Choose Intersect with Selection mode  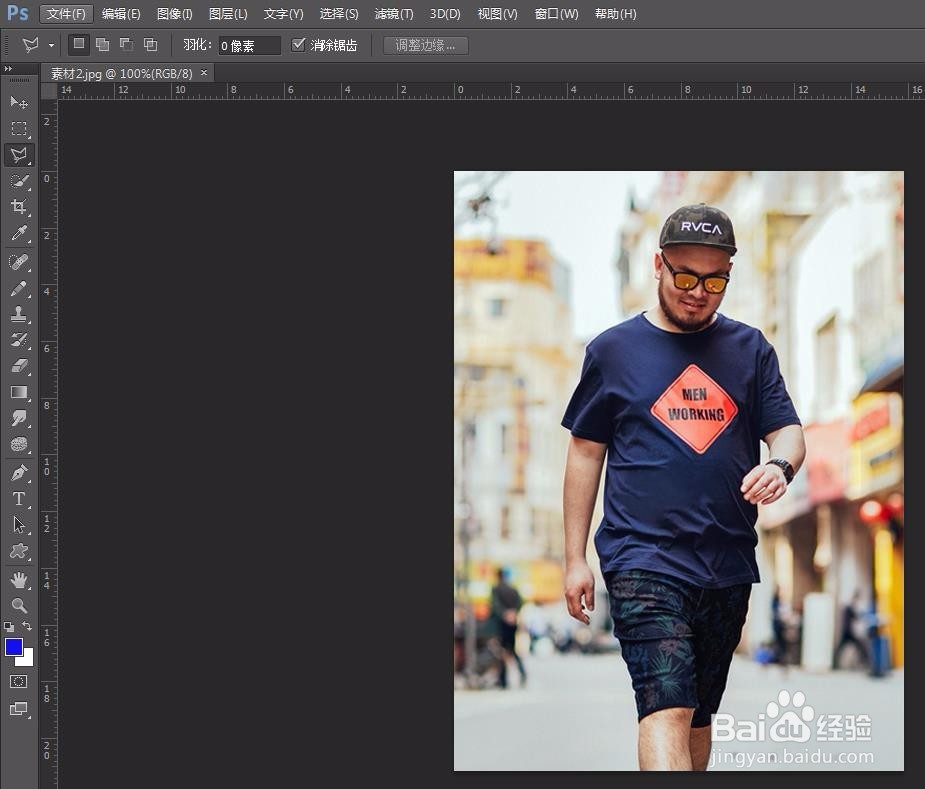click(150, 44)
